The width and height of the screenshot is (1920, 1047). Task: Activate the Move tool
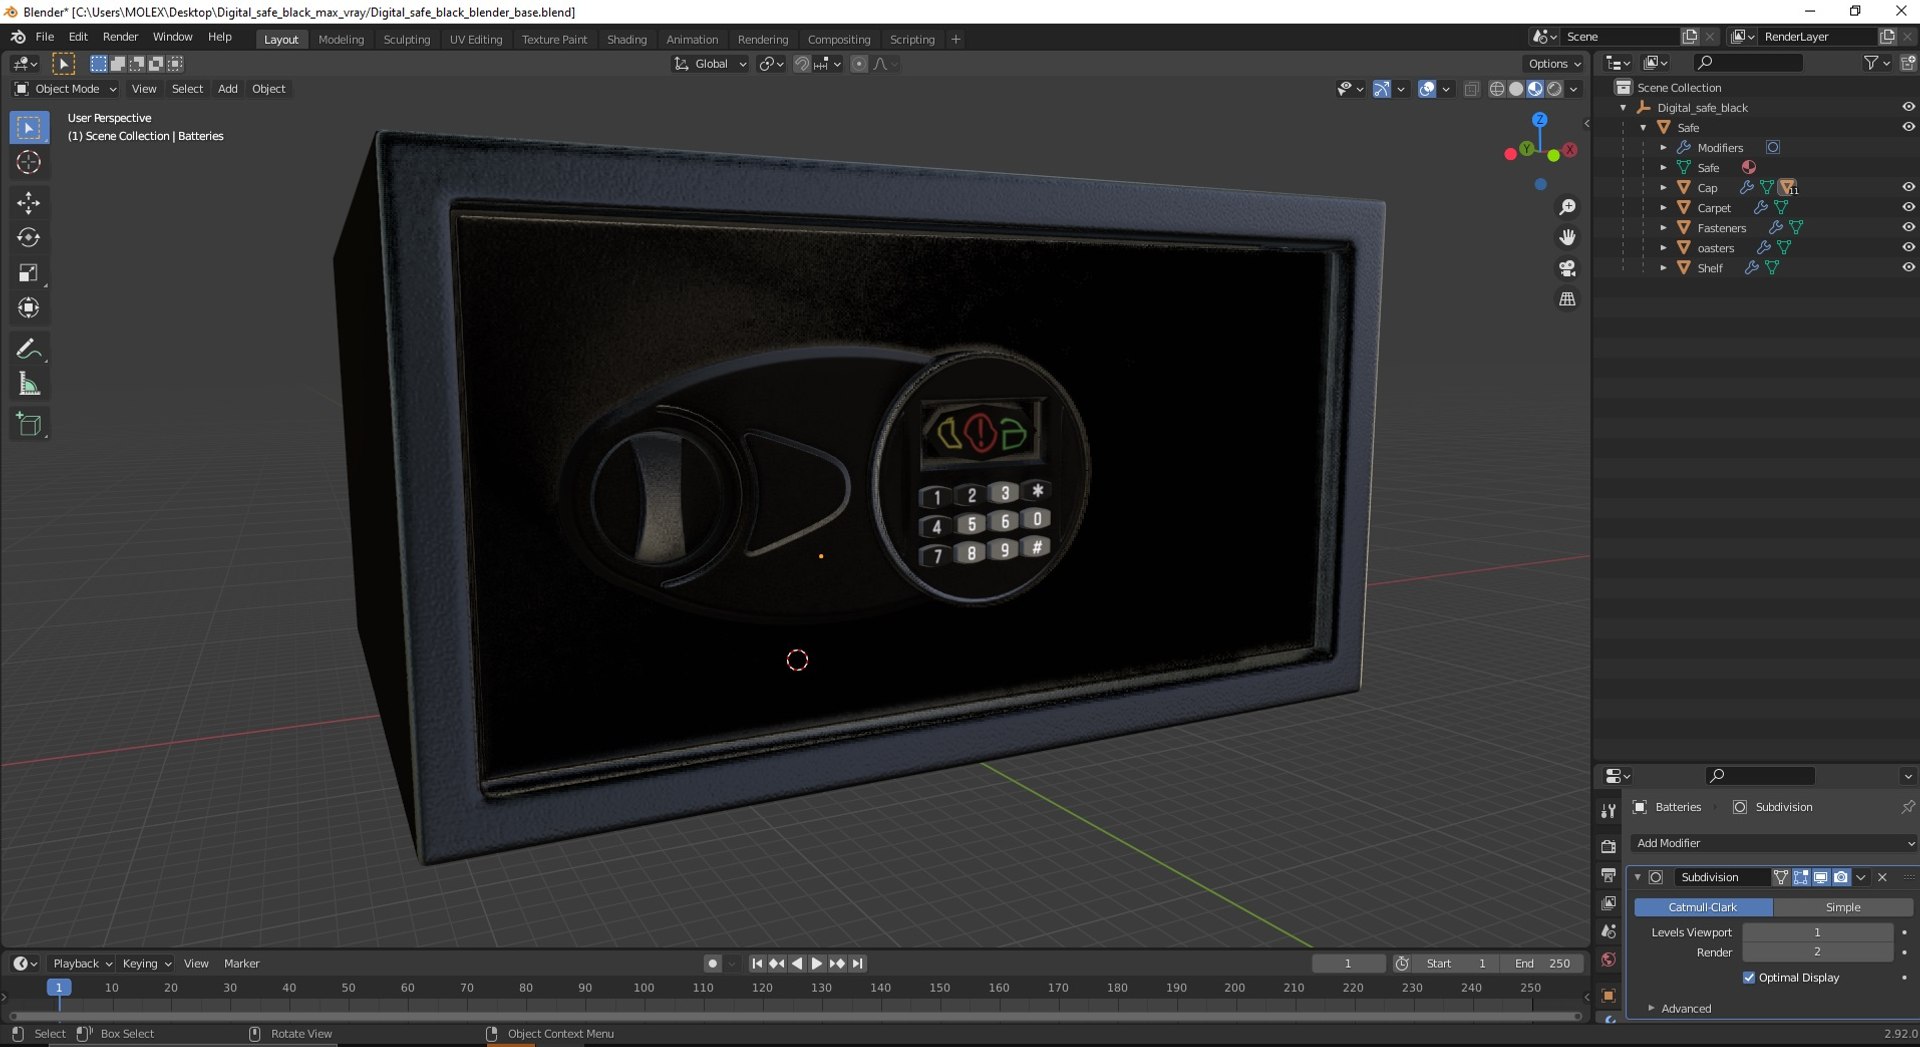pyautogui.click(x=28, y=203)
